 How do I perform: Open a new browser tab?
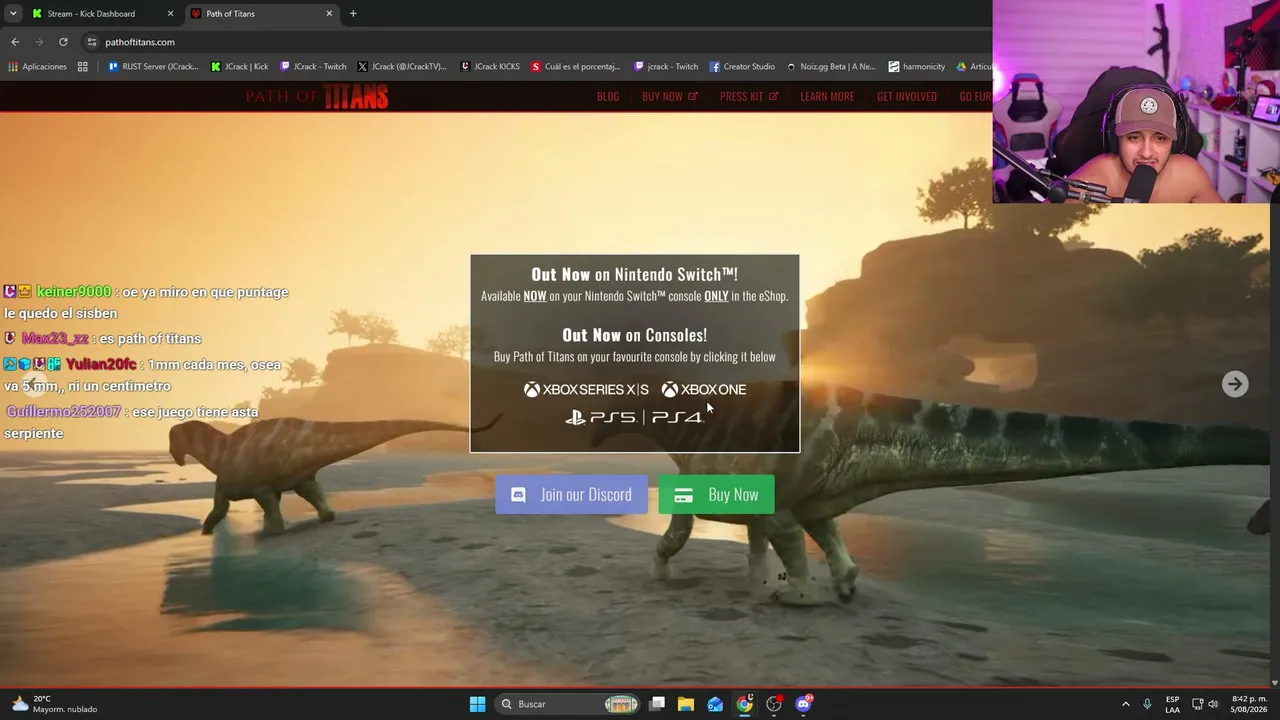353,14
